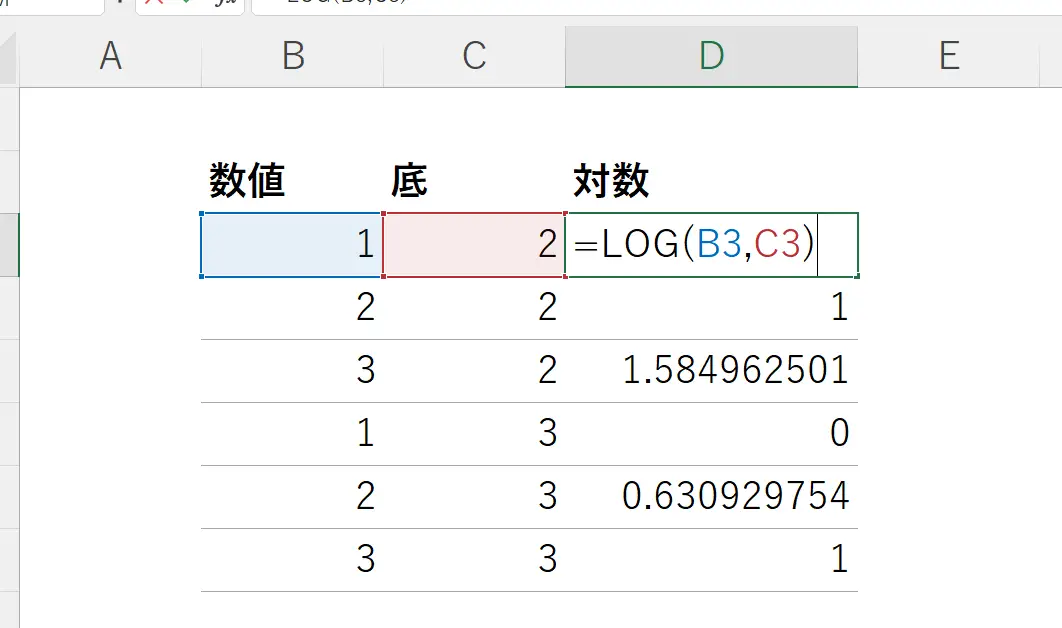
Task: Select the cell showing 1.584962501
Action: 711,370
